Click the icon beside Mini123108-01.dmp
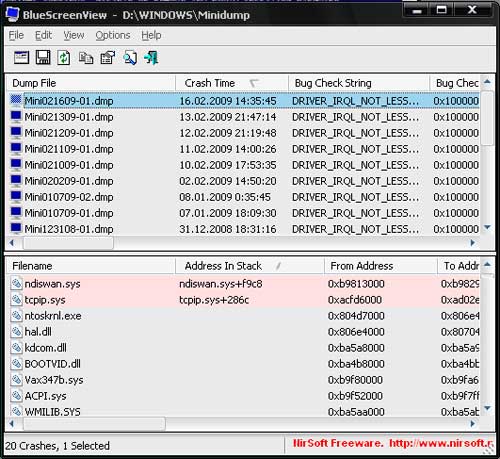 pyautogui.click(x=16, y=228)
